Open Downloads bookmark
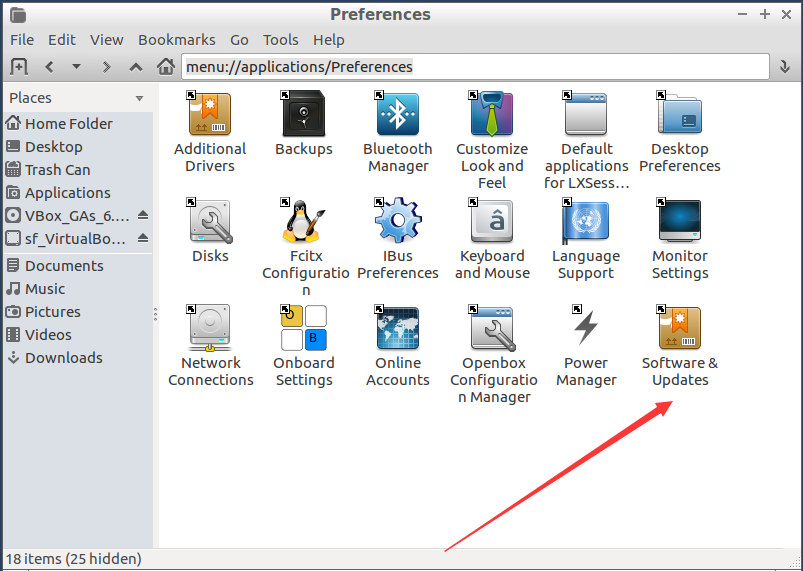This screenshot has width=803, height=571. coord(78,358)
